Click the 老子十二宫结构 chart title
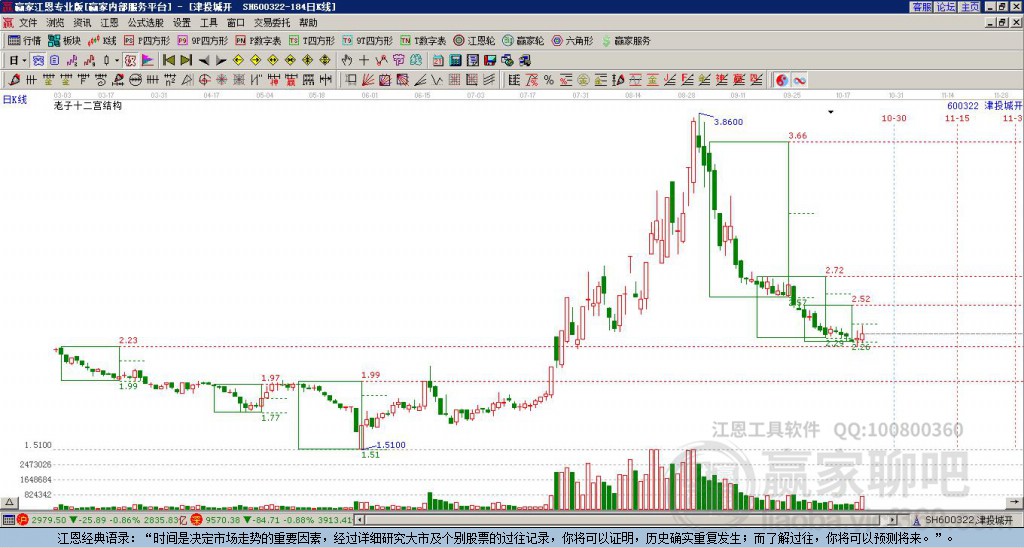 (x=88, y=105)
